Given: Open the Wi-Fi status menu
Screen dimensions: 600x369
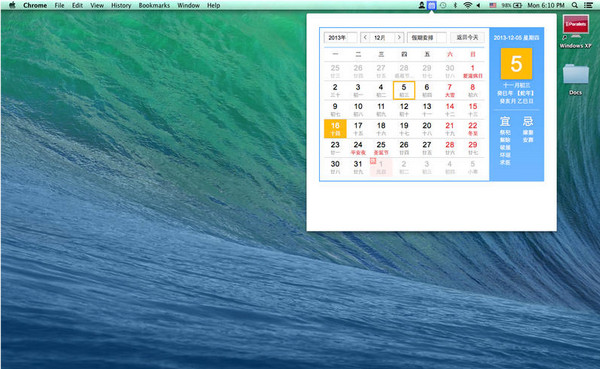Looking at the screenshot, I should coord(467,5).
